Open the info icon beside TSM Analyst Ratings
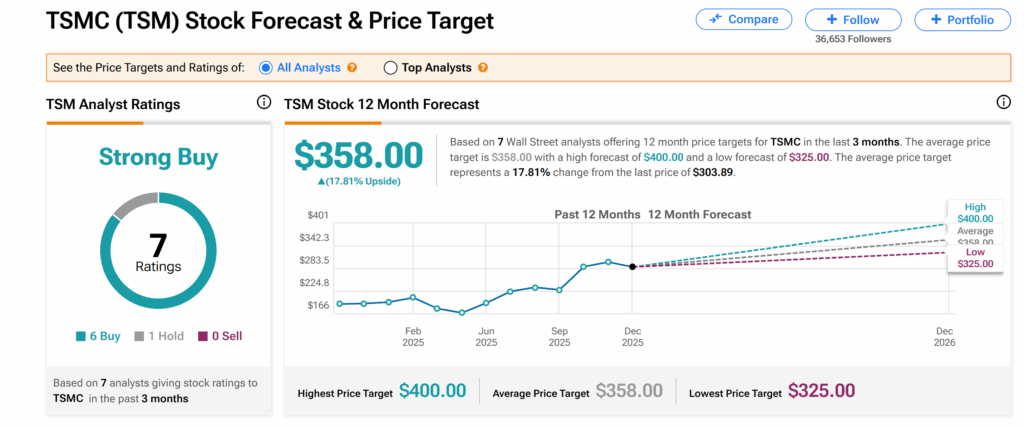Viewport: 1024px width, 428px height. (264, 103)
